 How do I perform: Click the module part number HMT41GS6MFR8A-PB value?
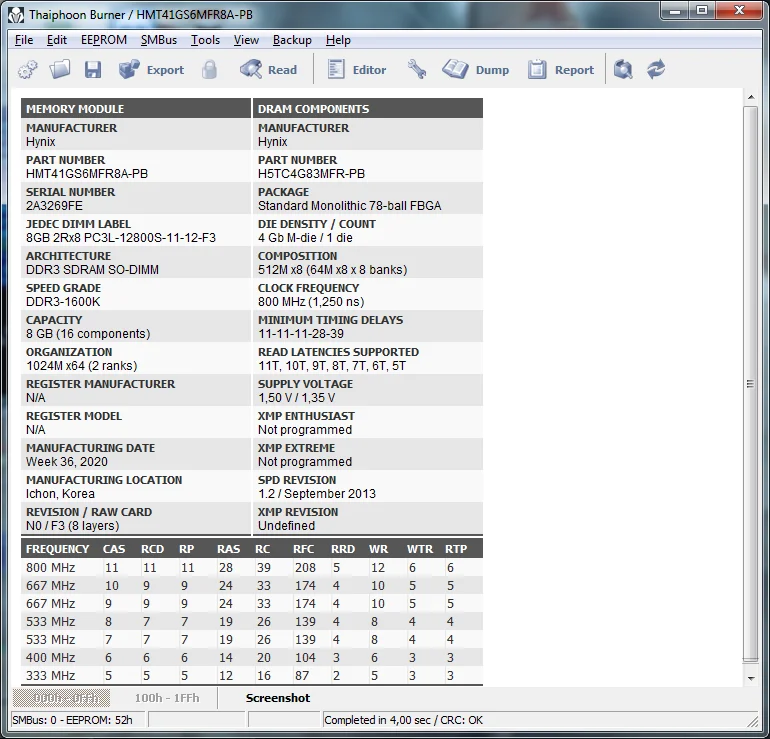(87, 174)
